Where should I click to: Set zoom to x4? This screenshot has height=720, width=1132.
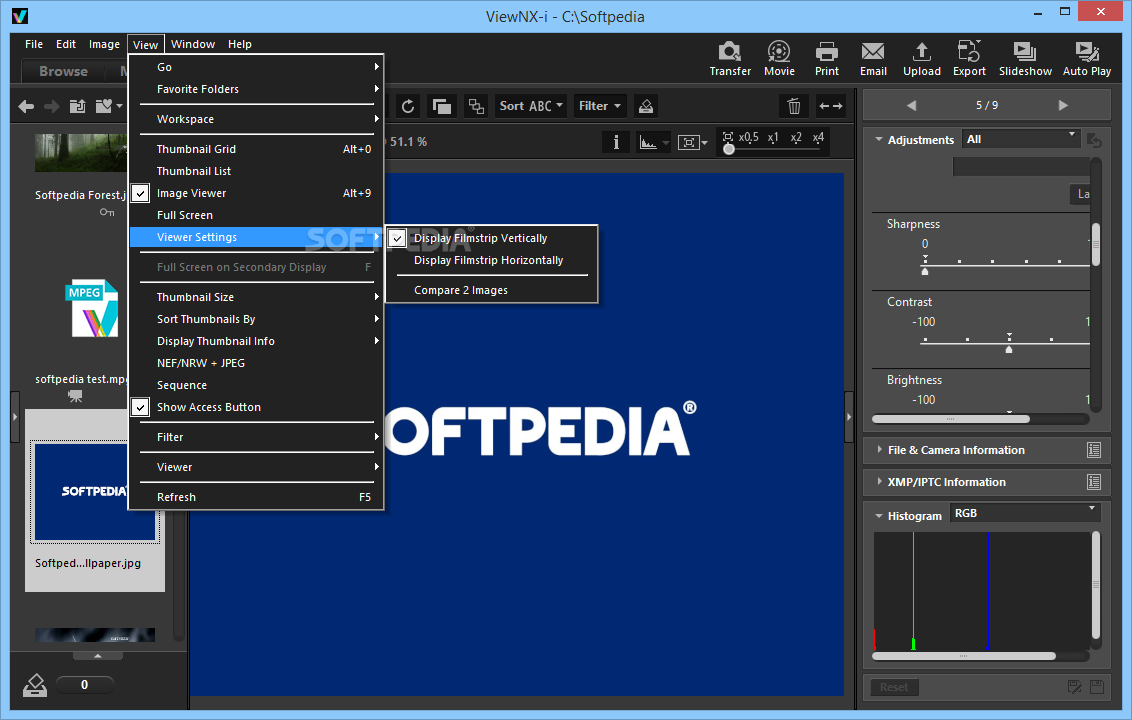point(818,137)
